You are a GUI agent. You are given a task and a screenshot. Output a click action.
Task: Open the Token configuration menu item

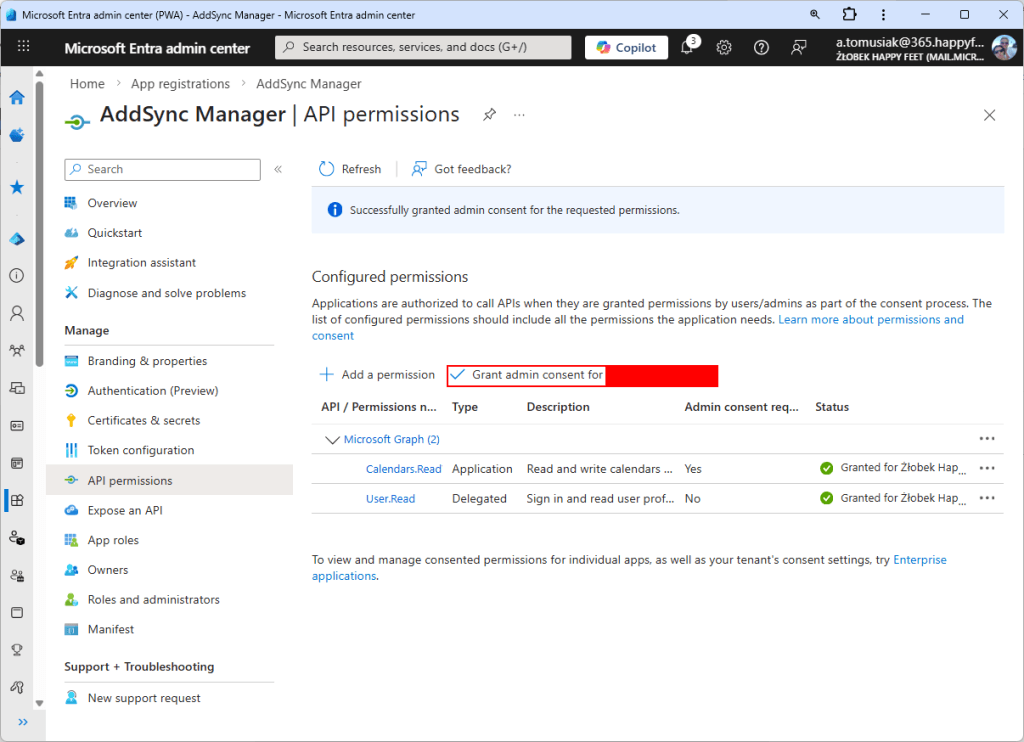tap(141, 451)
